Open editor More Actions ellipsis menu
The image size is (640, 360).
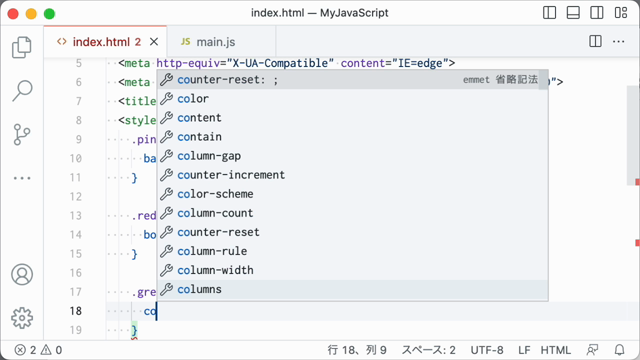coord(619,41)
